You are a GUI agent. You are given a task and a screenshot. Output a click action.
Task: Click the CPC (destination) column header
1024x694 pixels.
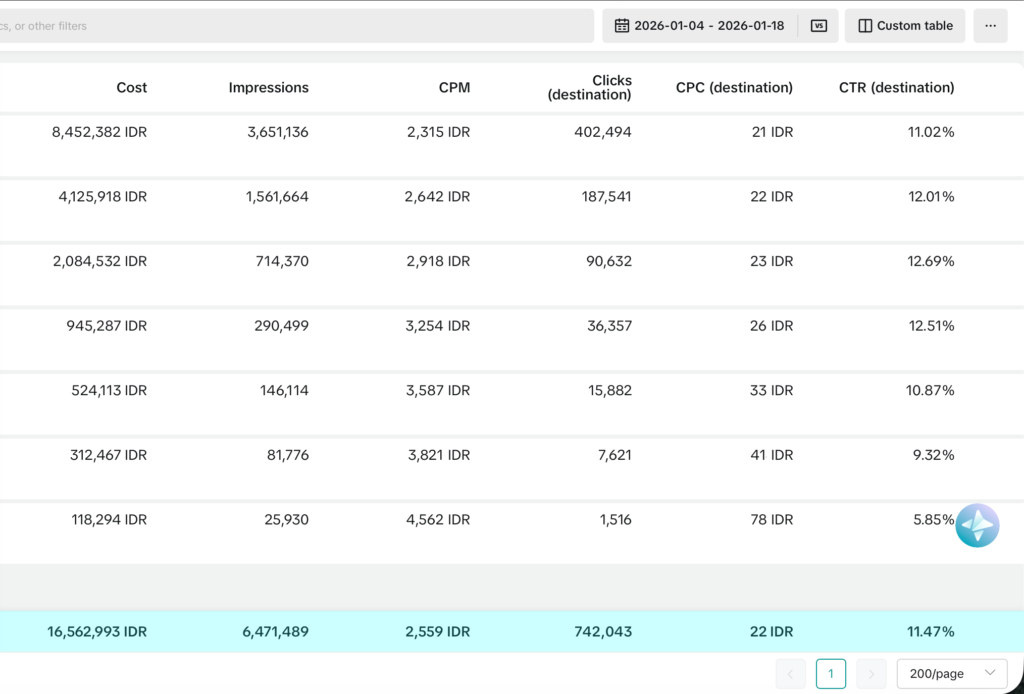pyautogui.click(x=734, y=88)
